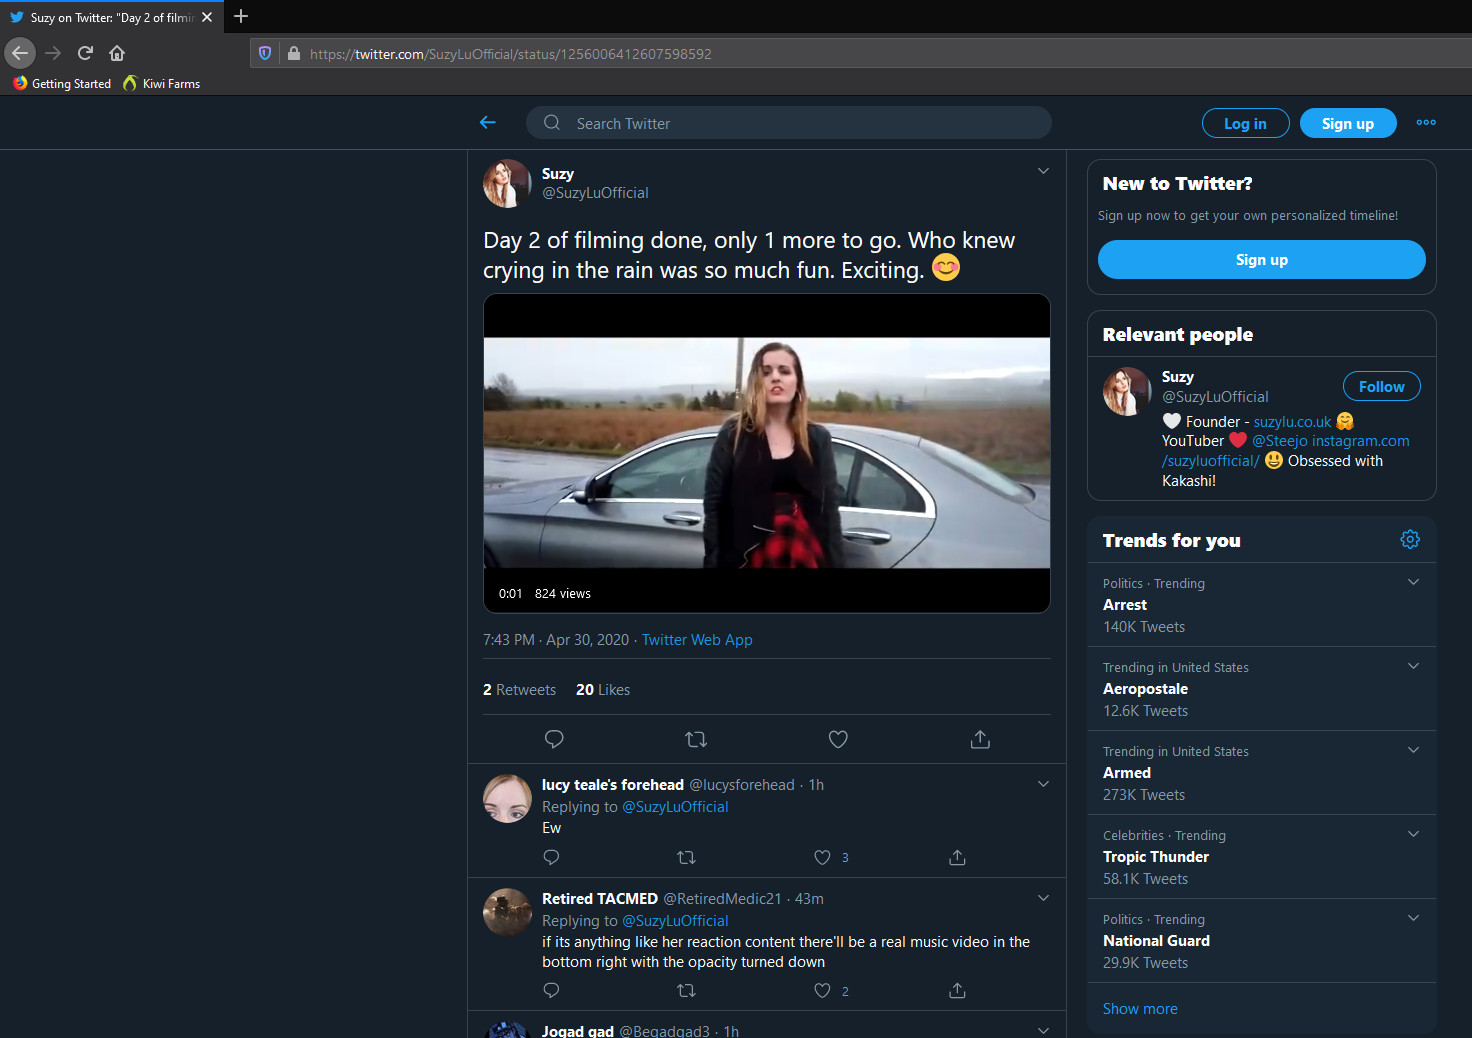Expand the chevron menu on Suzy's tweet

1043,171
